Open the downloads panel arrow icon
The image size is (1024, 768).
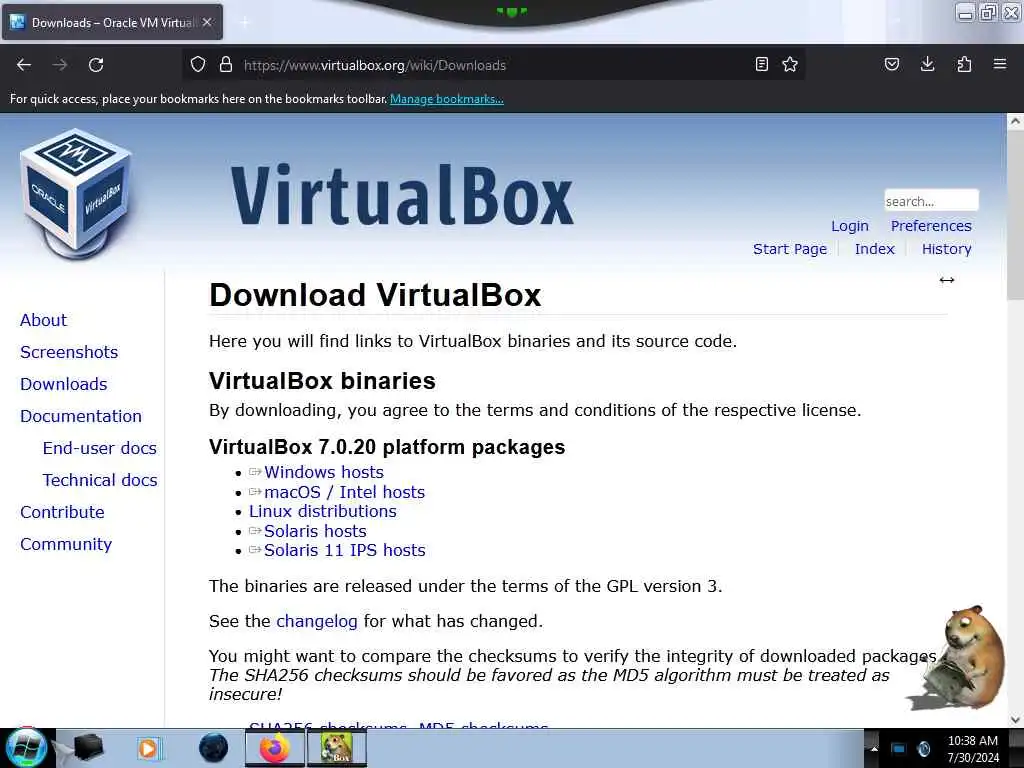coord(927,64)
